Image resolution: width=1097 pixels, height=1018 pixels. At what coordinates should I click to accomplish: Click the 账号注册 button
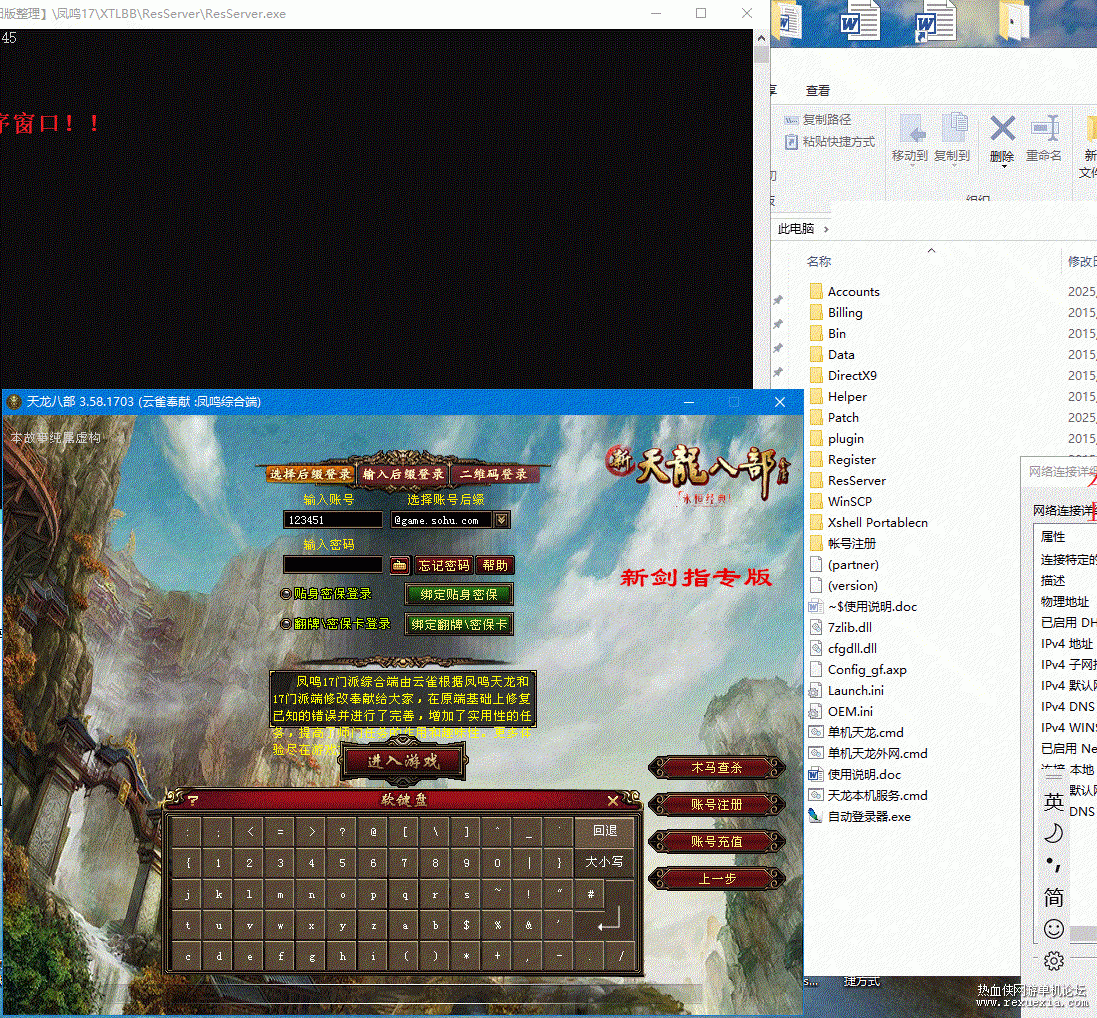tap(716, 805)
